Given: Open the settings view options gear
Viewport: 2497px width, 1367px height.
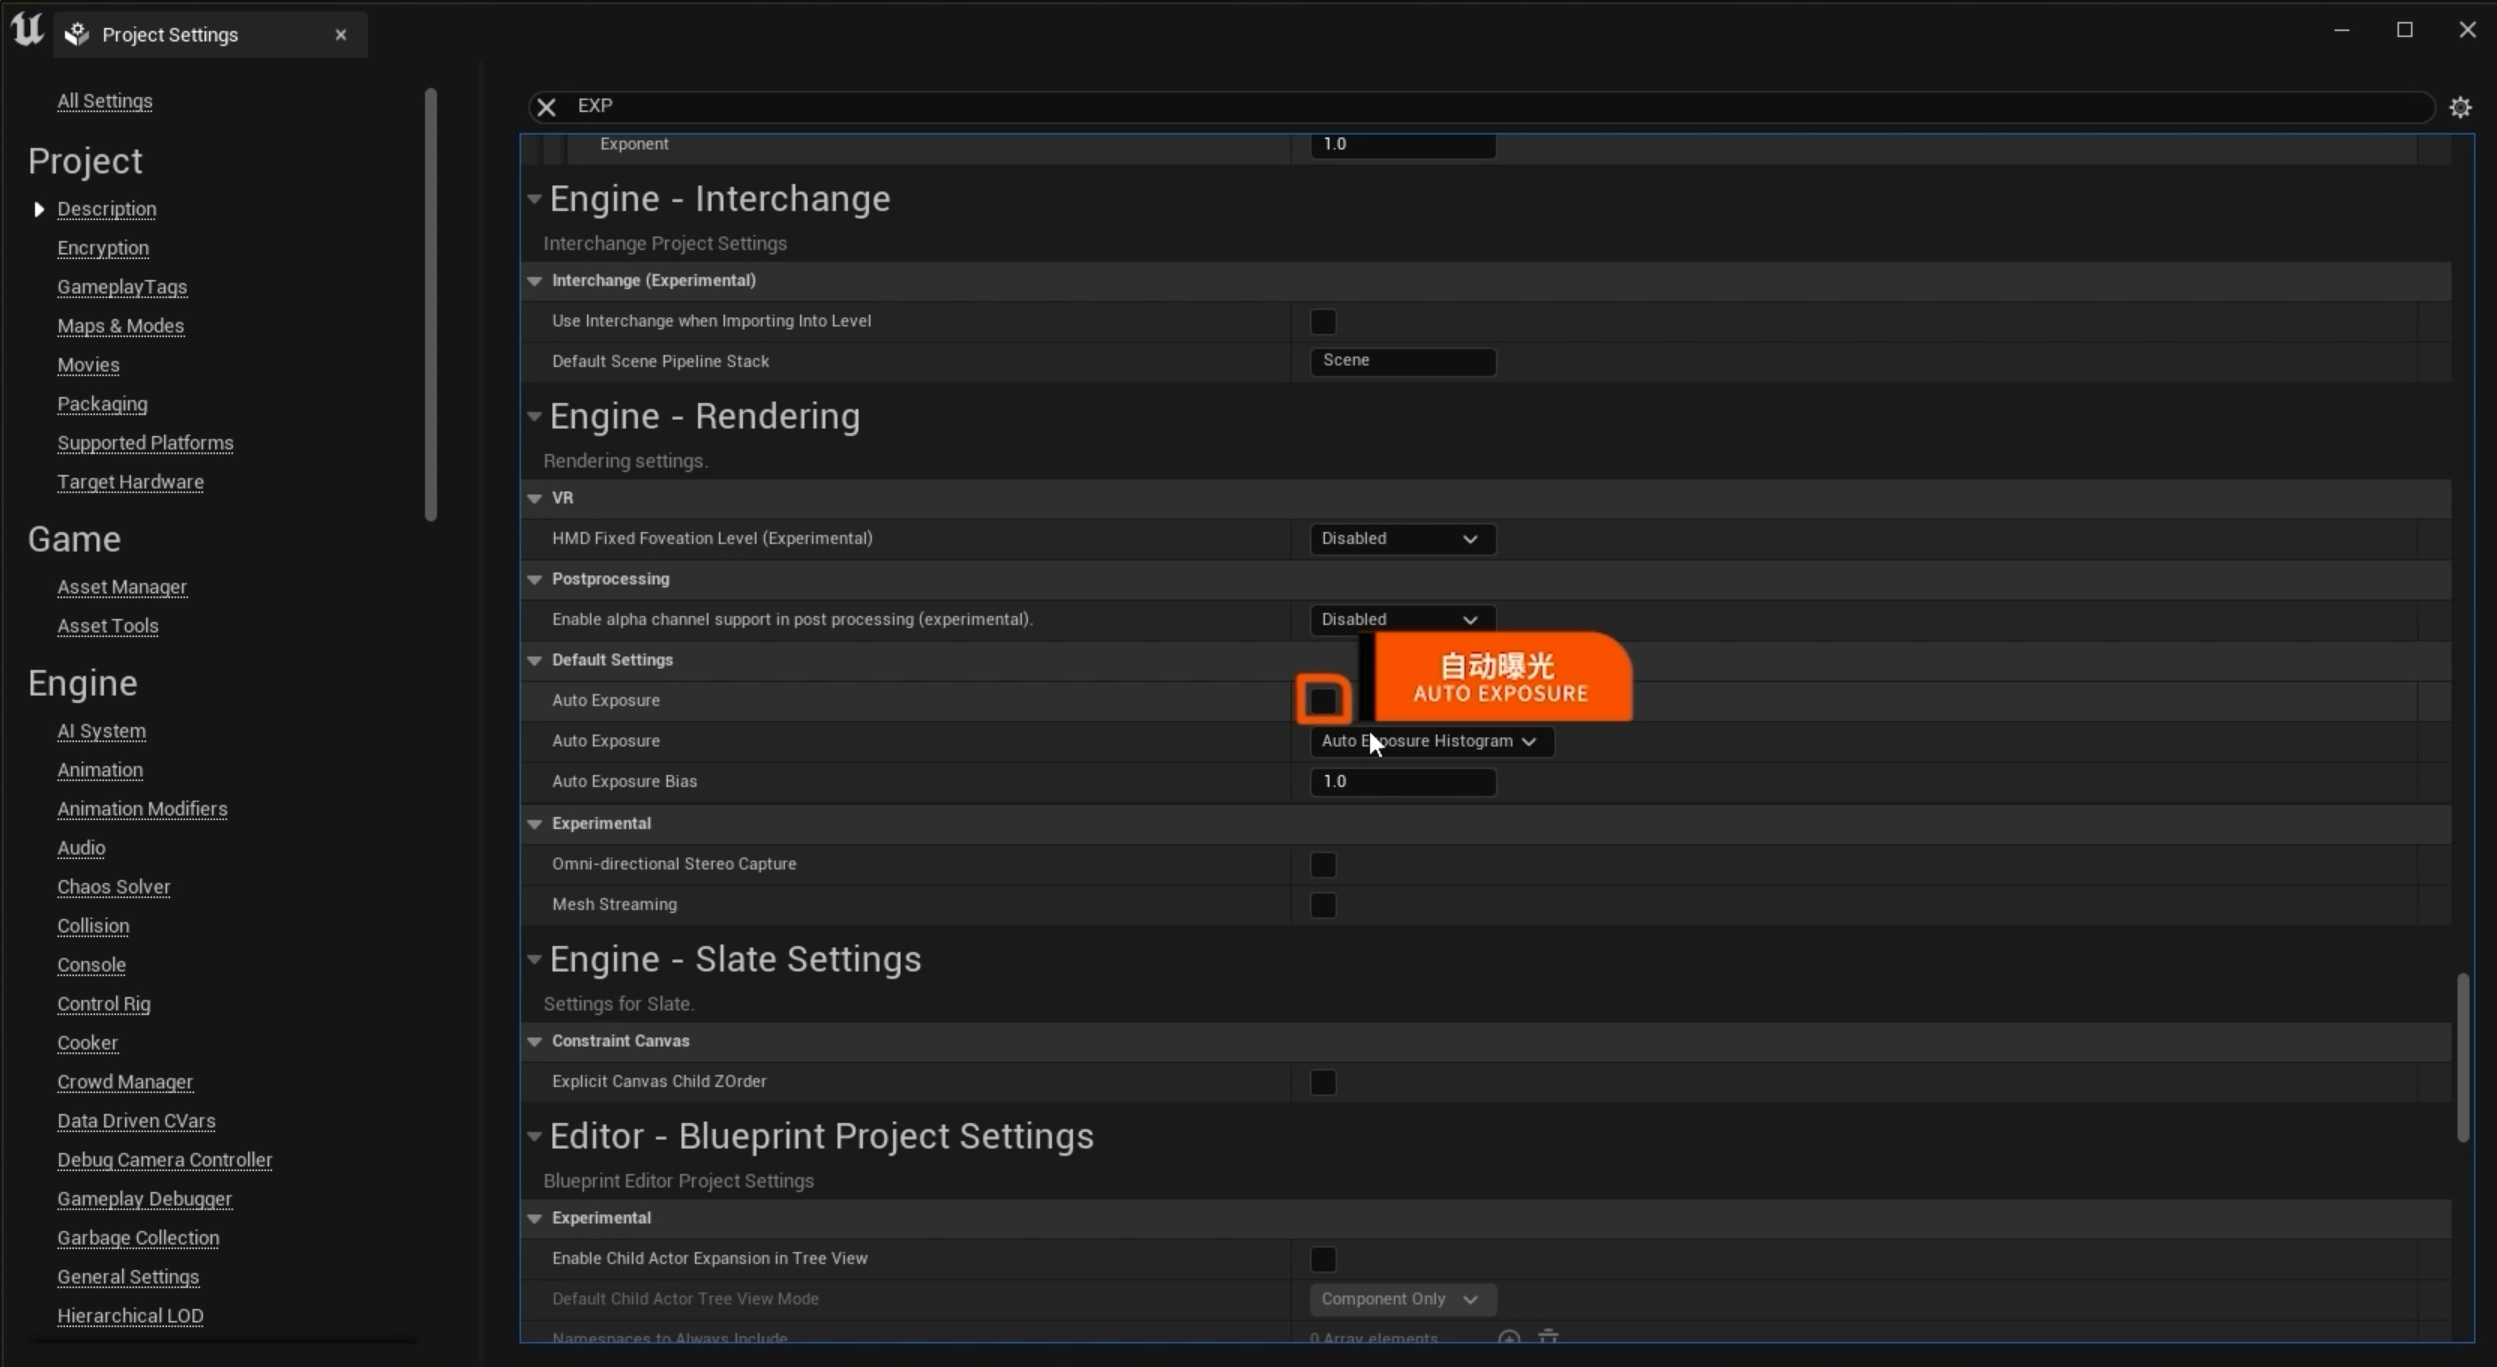Looking at the screenshot, I should 2460,107.
